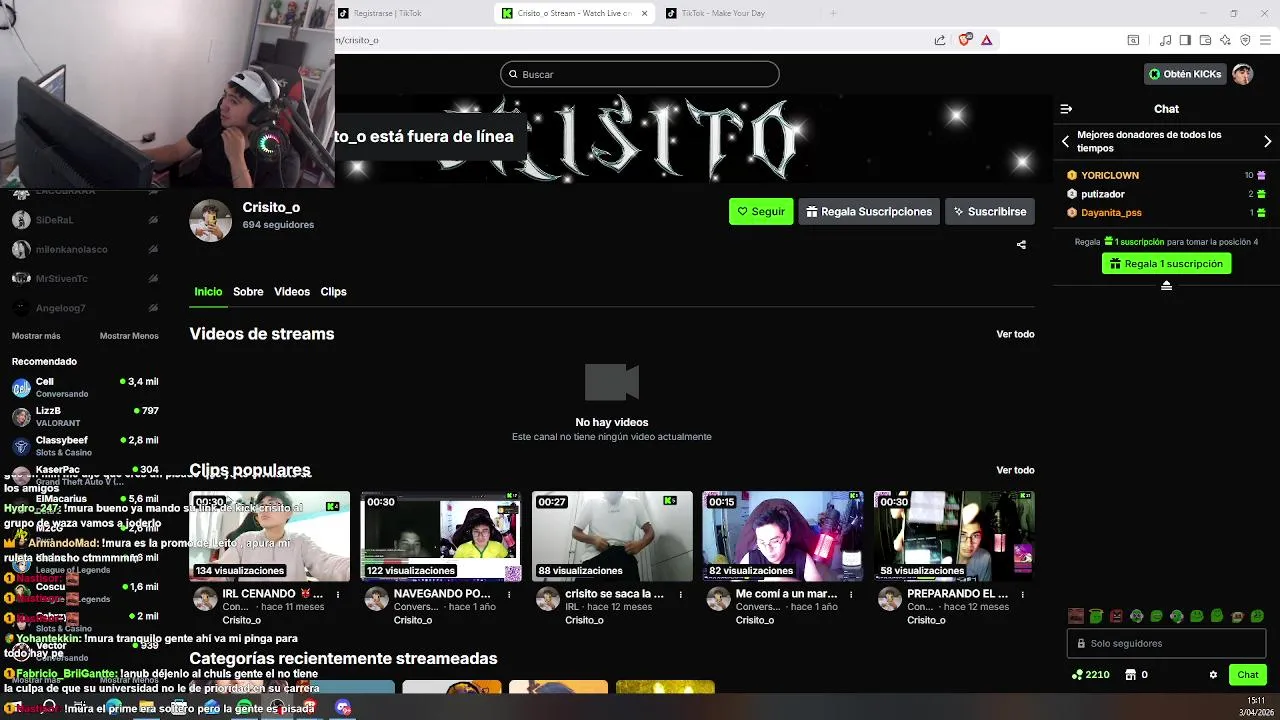The width and height of the screenshot is (1280, 720).
Task: Collapse the chat panel arrow icon
Action: click(x=1066, y=109)
